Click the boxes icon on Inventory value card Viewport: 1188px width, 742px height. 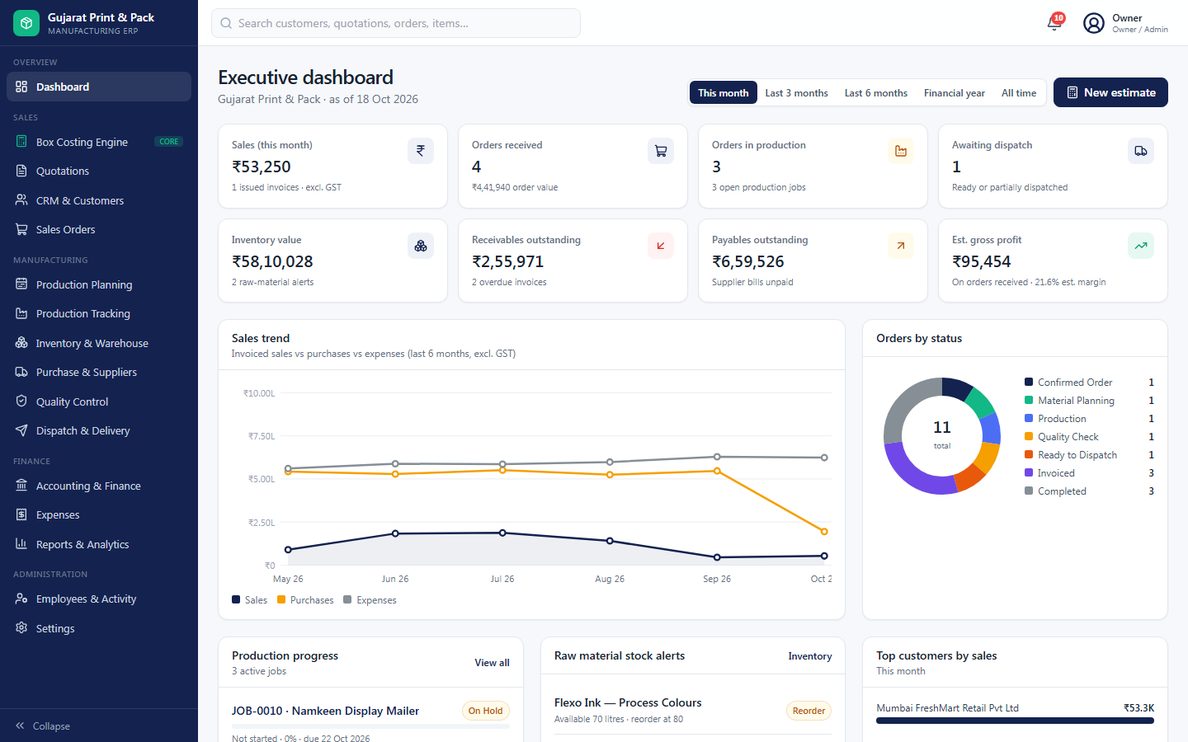point(420,246)
